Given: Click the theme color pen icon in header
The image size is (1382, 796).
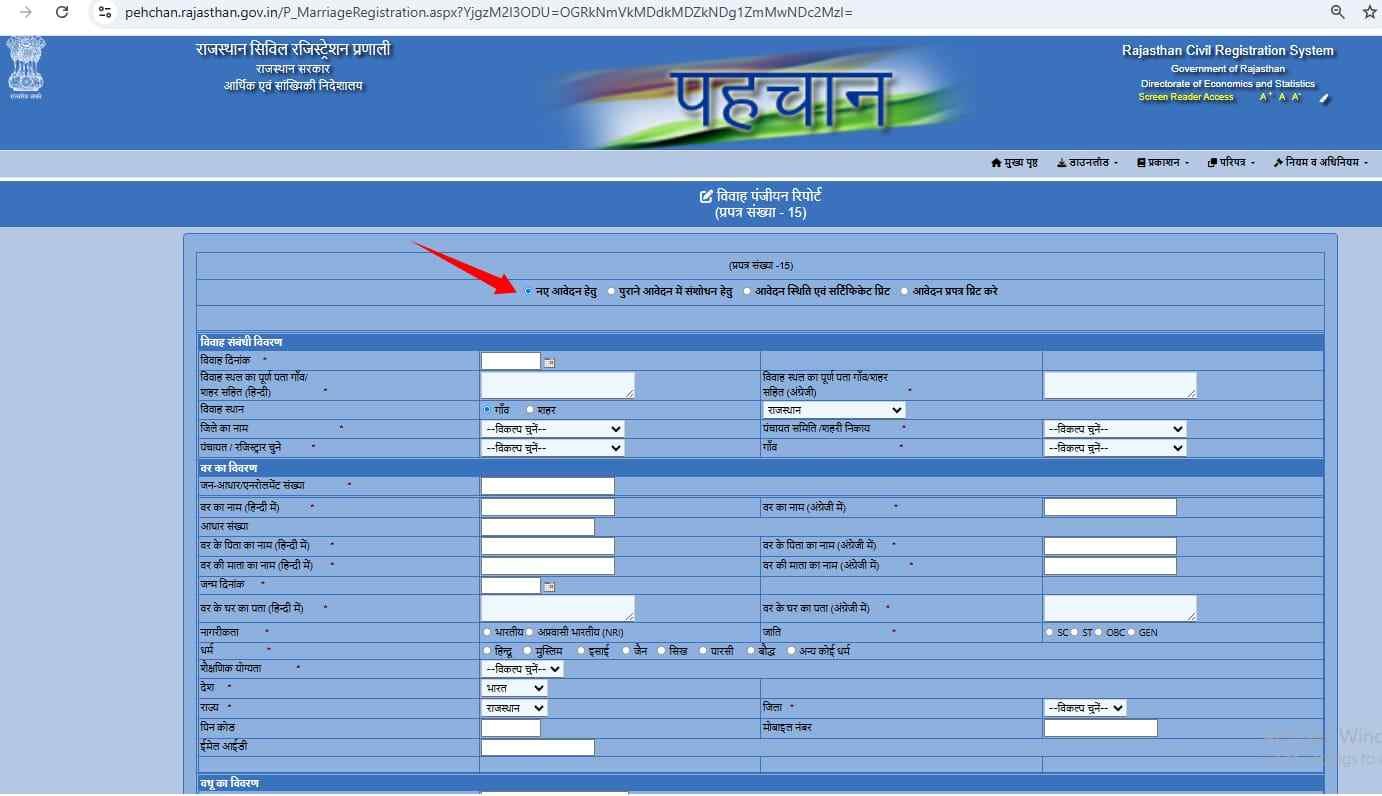Looking at the screenshot, I should pyautogui.click(x=1325, y=98).
